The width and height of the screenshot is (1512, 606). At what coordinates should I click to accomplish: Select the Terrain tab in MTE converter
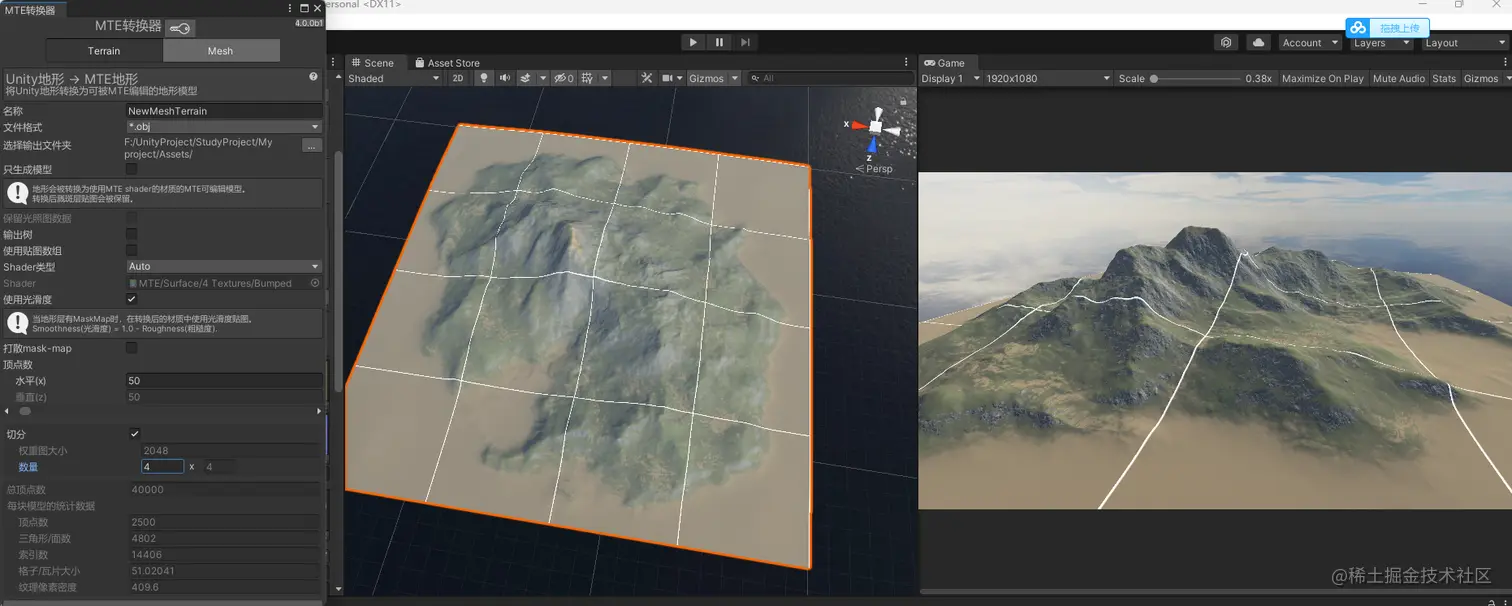104,51
